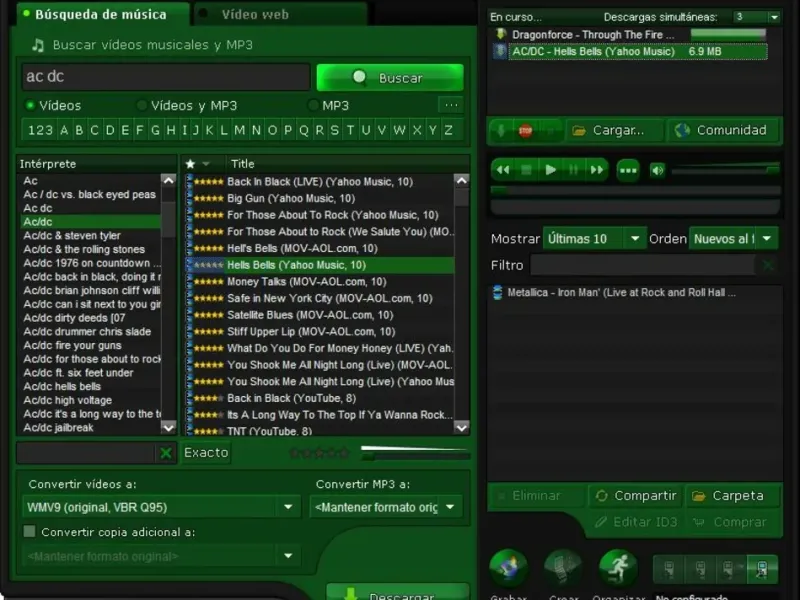The width and height of the screenshot is (800, 600).
Task: Open the small arrow beside the star column
Action: pos(206,164)
